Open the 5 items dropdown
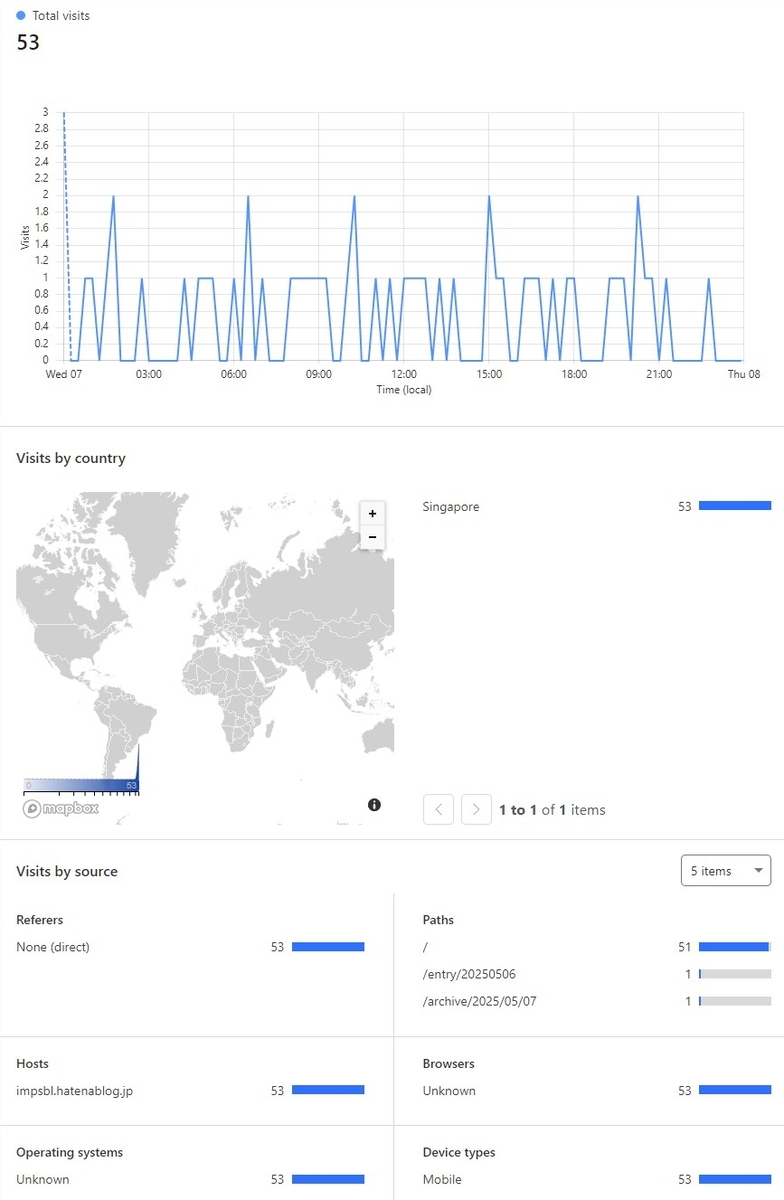Viewport: 784px width, 1200px height. click(725, 871)
